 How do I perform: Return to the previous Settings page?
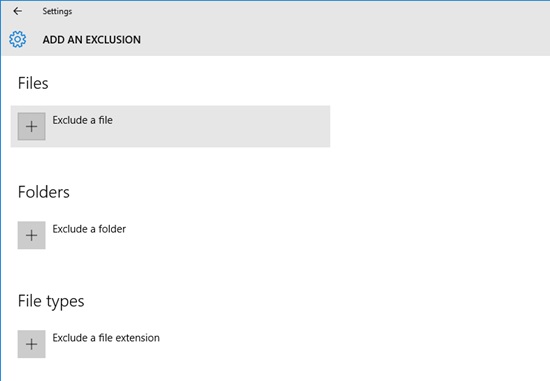pos(17,11)
